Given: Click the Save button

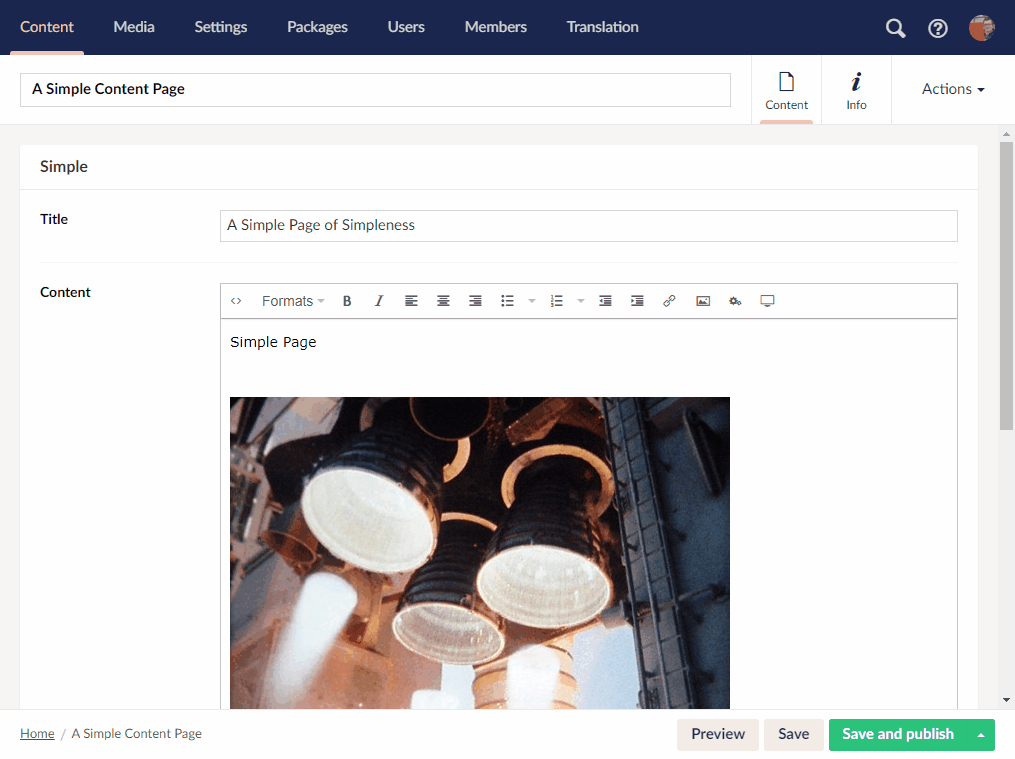Looking at the screenshot, I should coord(794,734).
